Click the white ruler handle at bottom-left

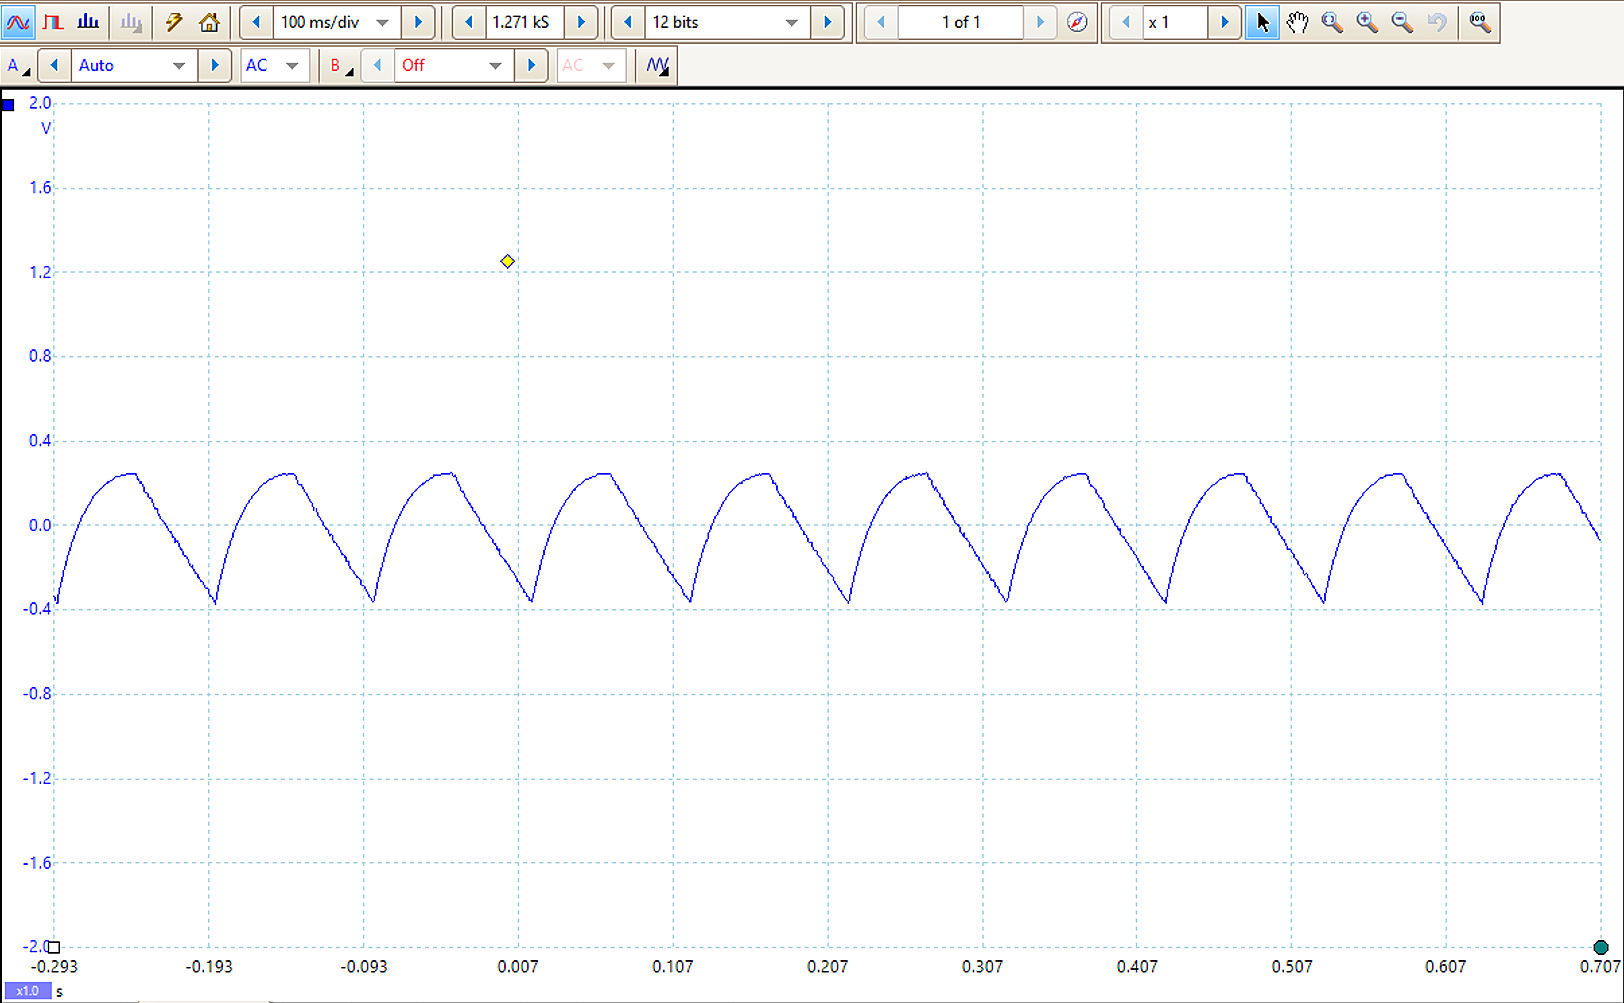pos(54,947)
